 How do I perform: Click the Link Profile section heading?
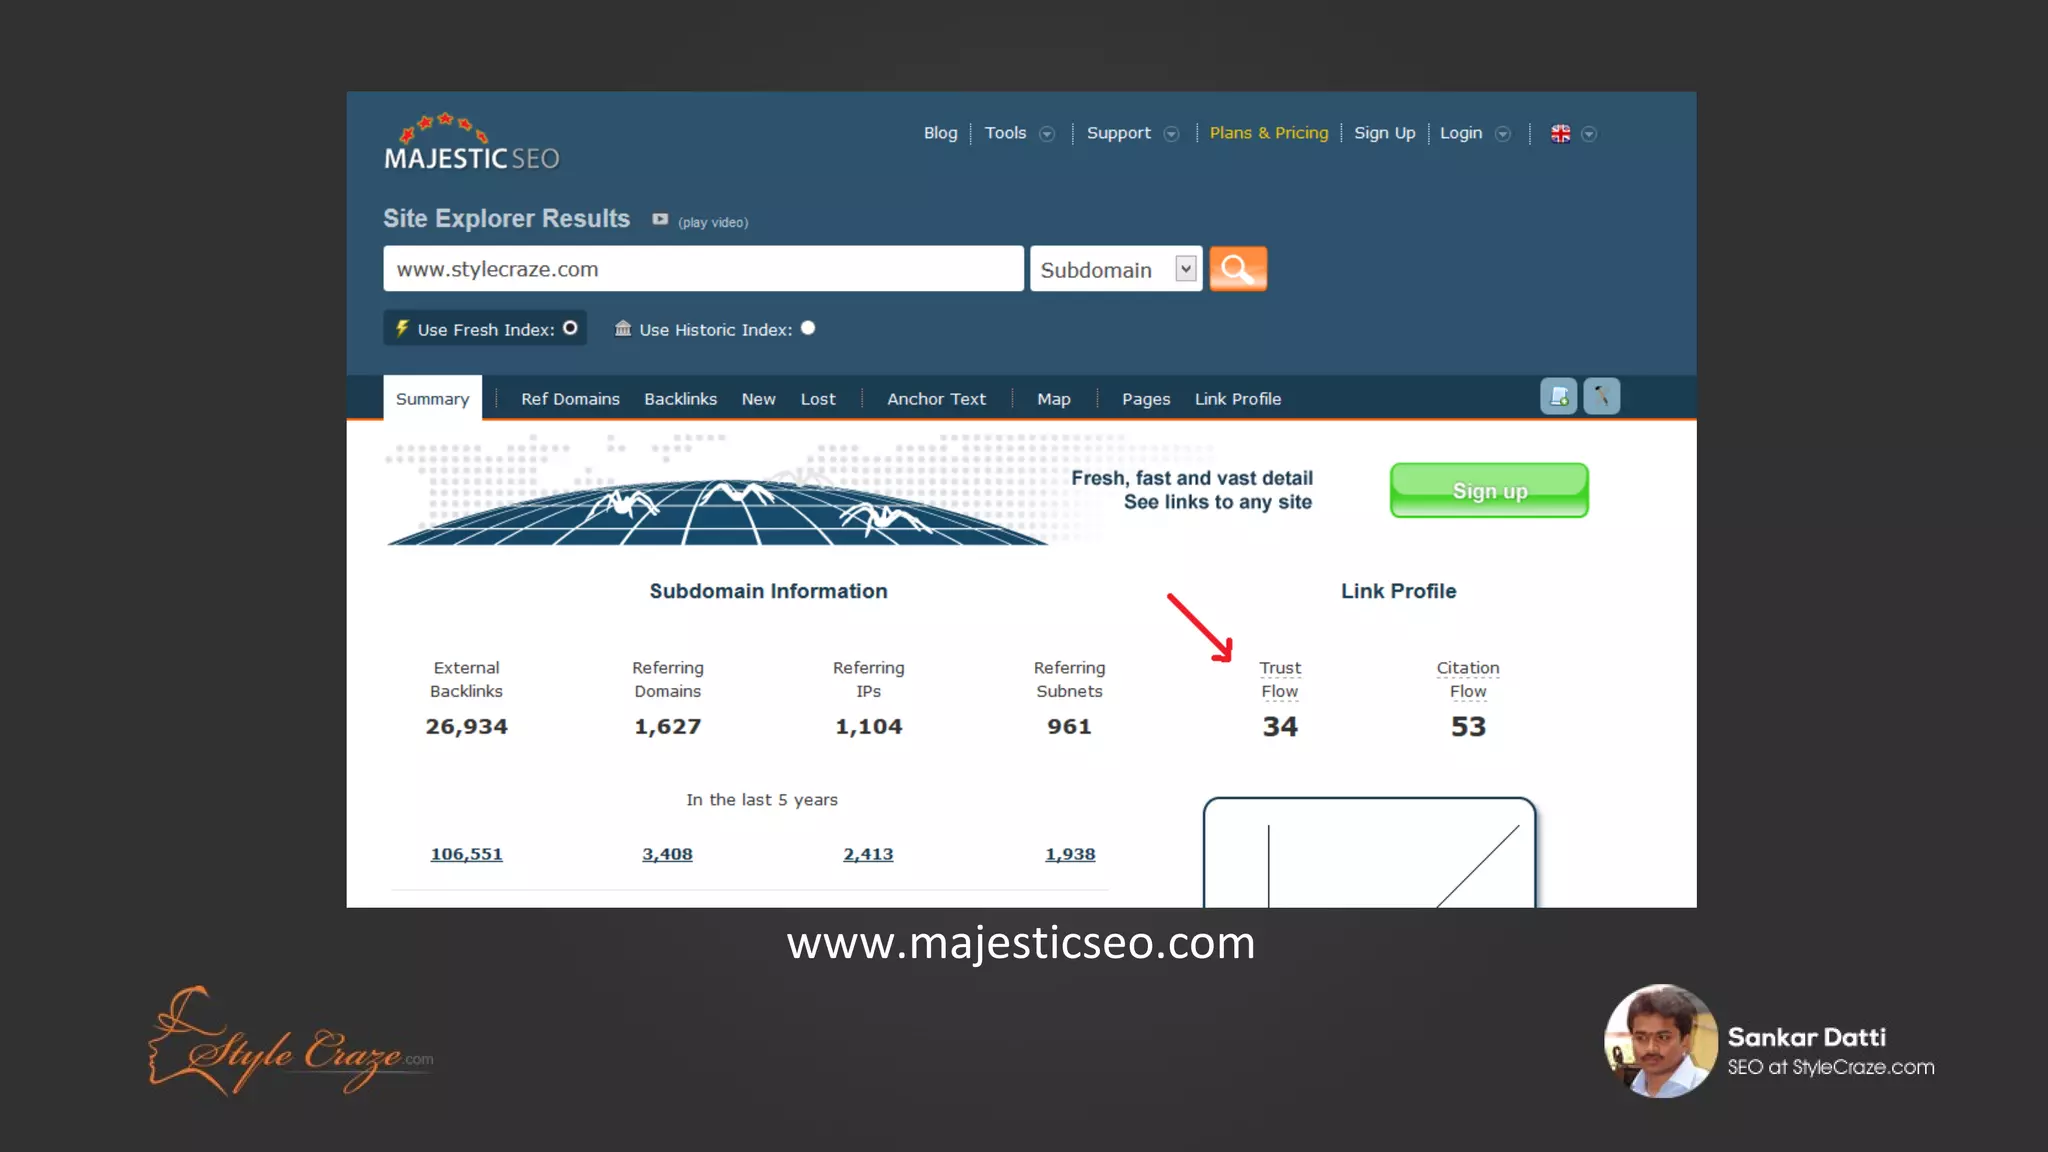pos(1398,591)
